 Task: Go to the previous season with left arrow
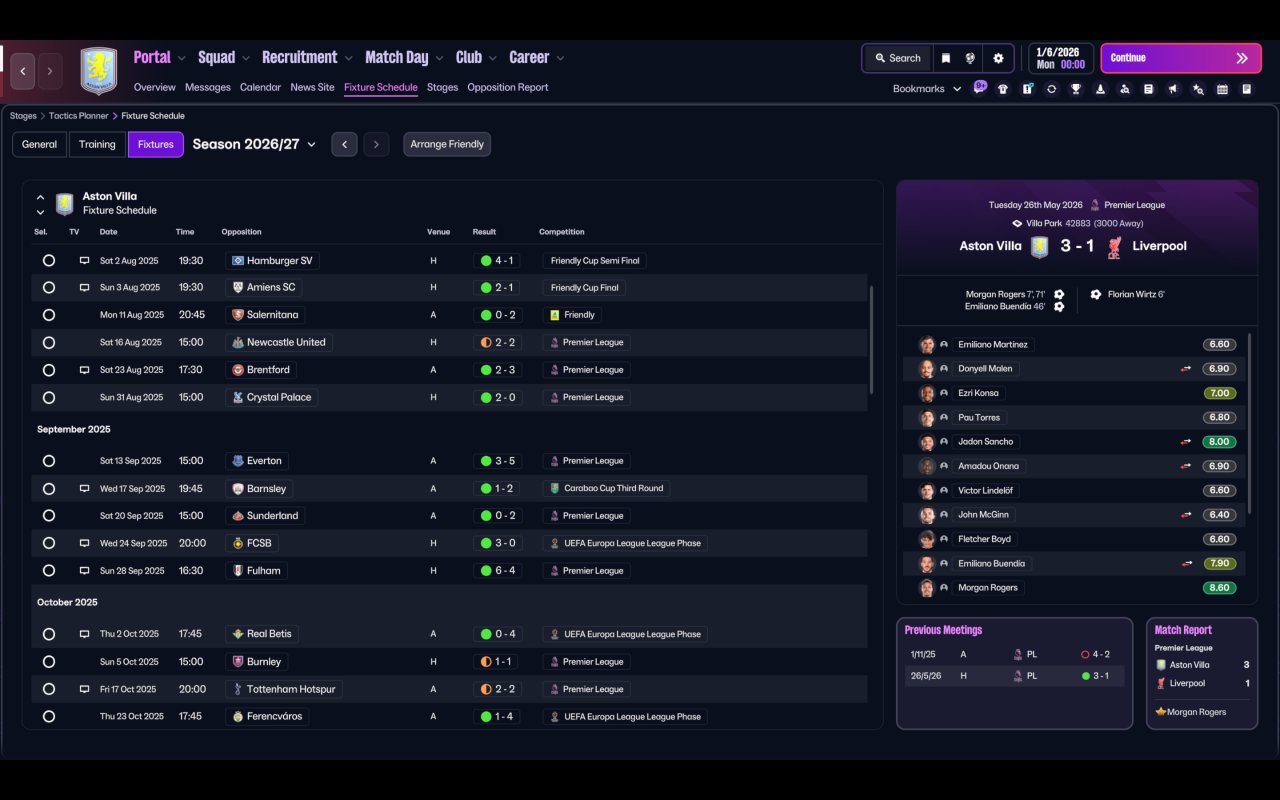tap(344, 144)
